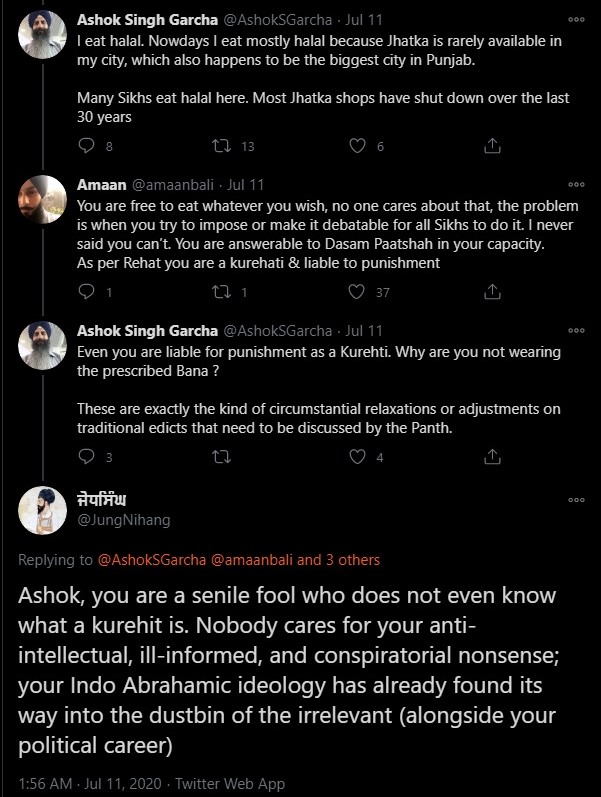Reply to Ashok's tweet about prescribed Bana
Viewport: 601px width, 797px height.
(x=86, y=457)
